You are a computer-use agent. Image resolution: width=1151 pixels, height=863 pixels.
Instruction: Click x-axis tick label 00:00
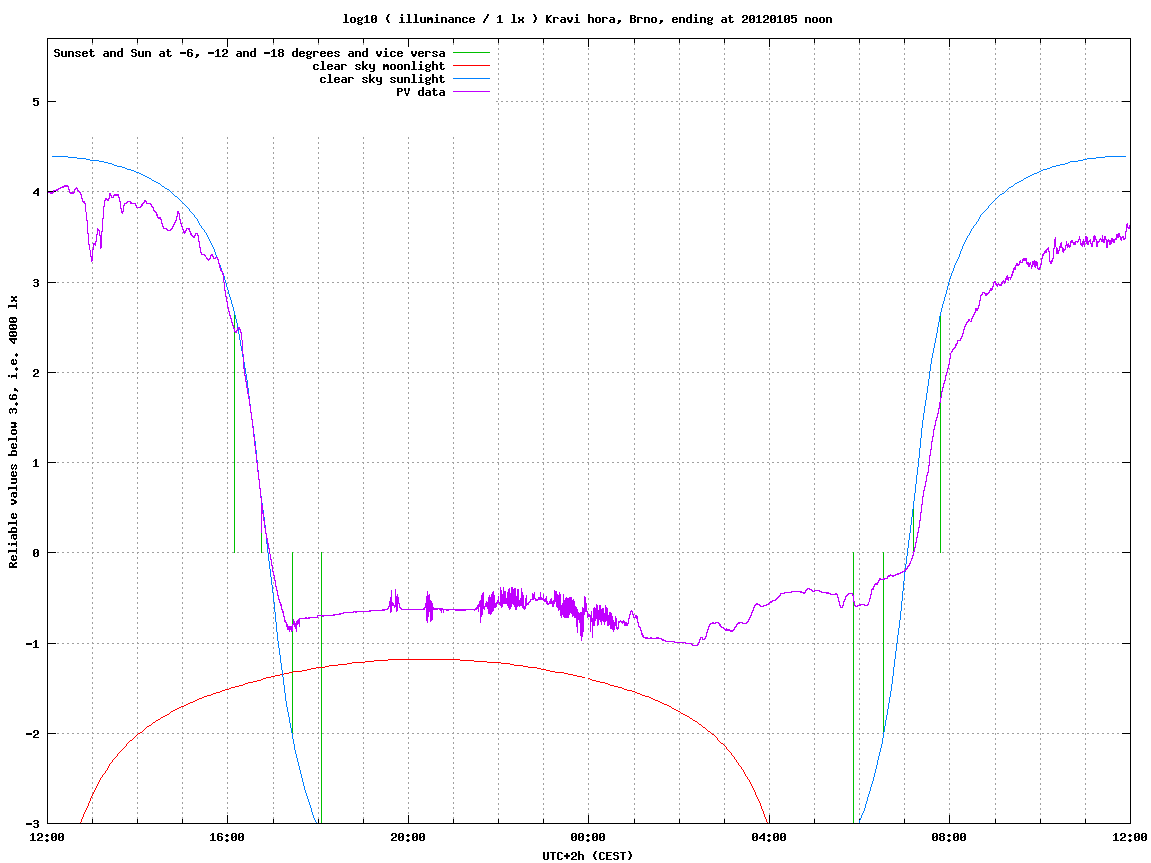(x=589, y=837)
